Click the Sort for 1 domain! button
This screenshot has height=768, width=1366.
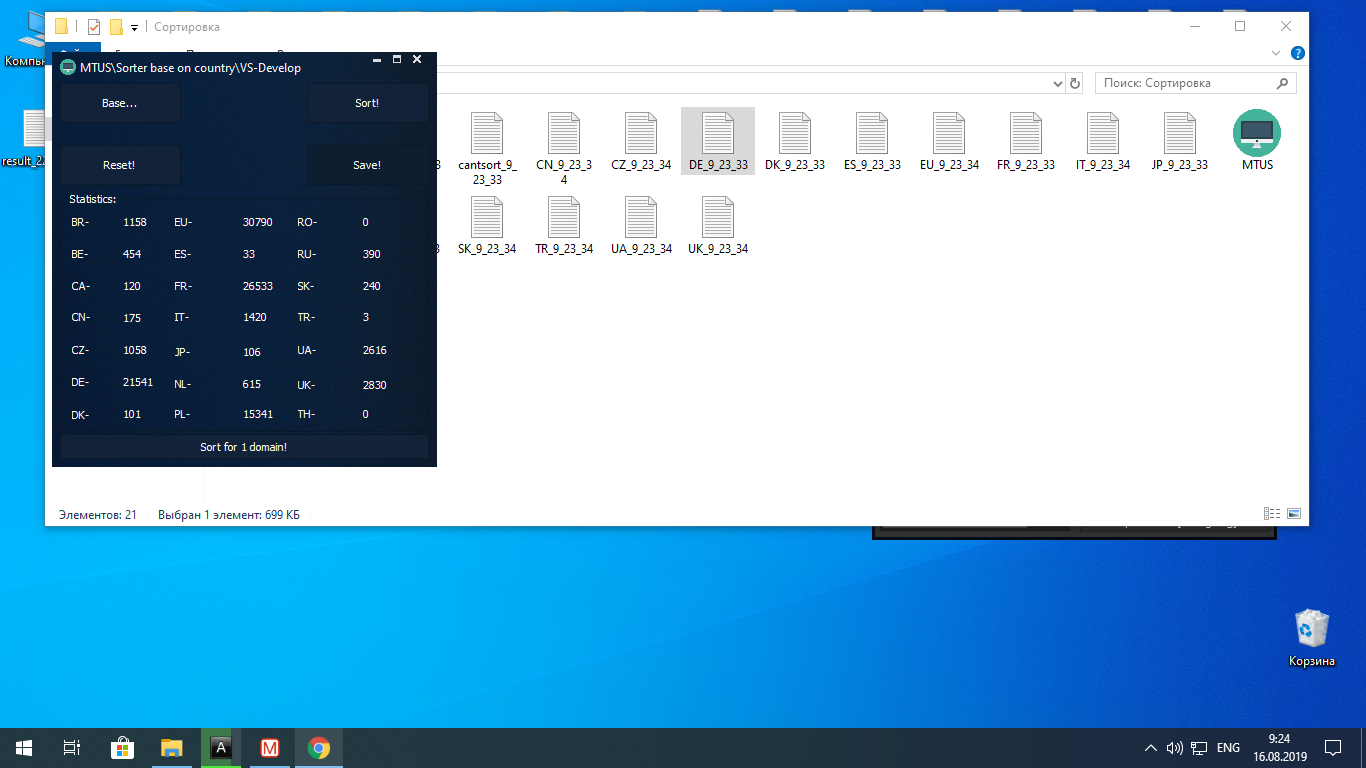click(x=244, y=447)
